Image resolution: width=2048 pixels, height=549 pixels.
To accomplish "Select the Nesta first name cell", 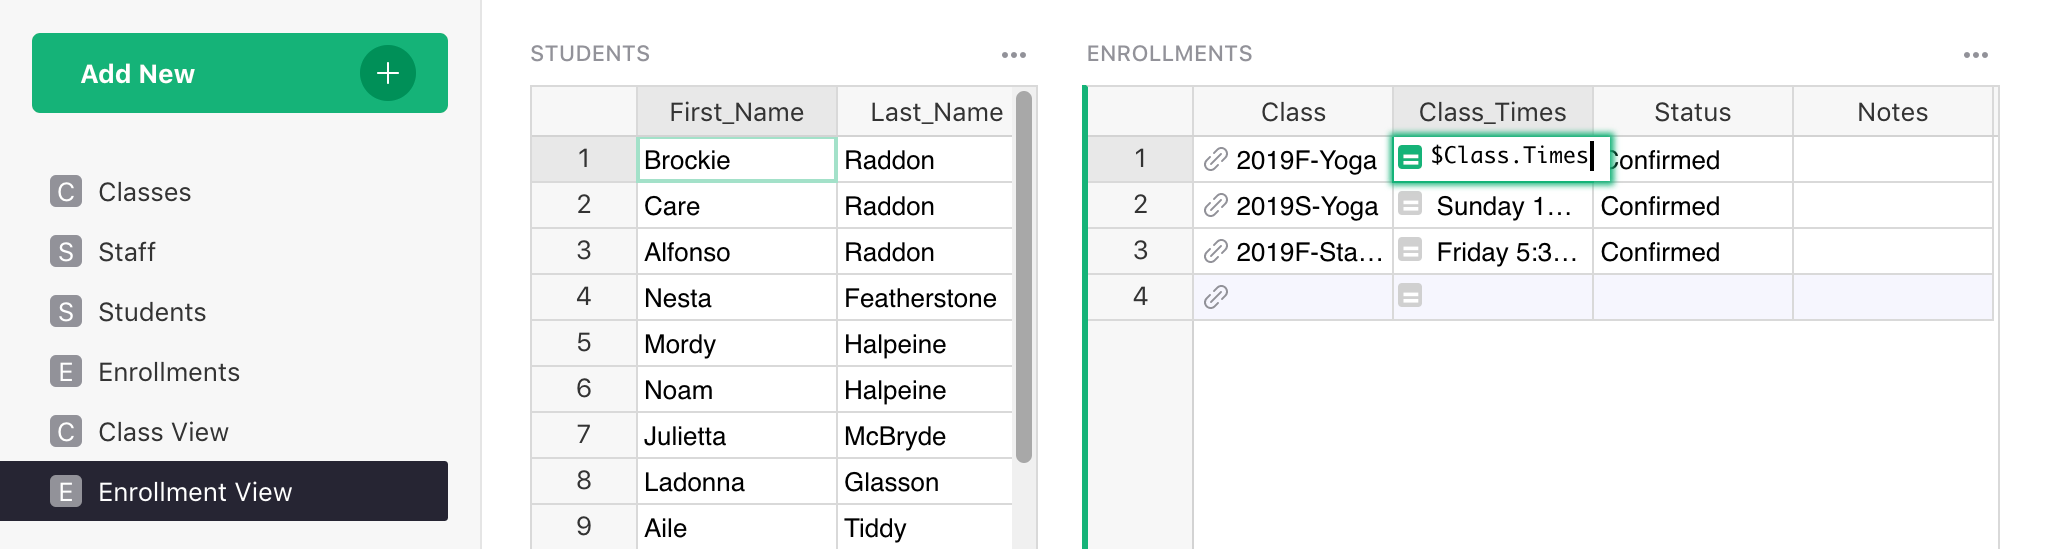I will (x=737, y=297).
